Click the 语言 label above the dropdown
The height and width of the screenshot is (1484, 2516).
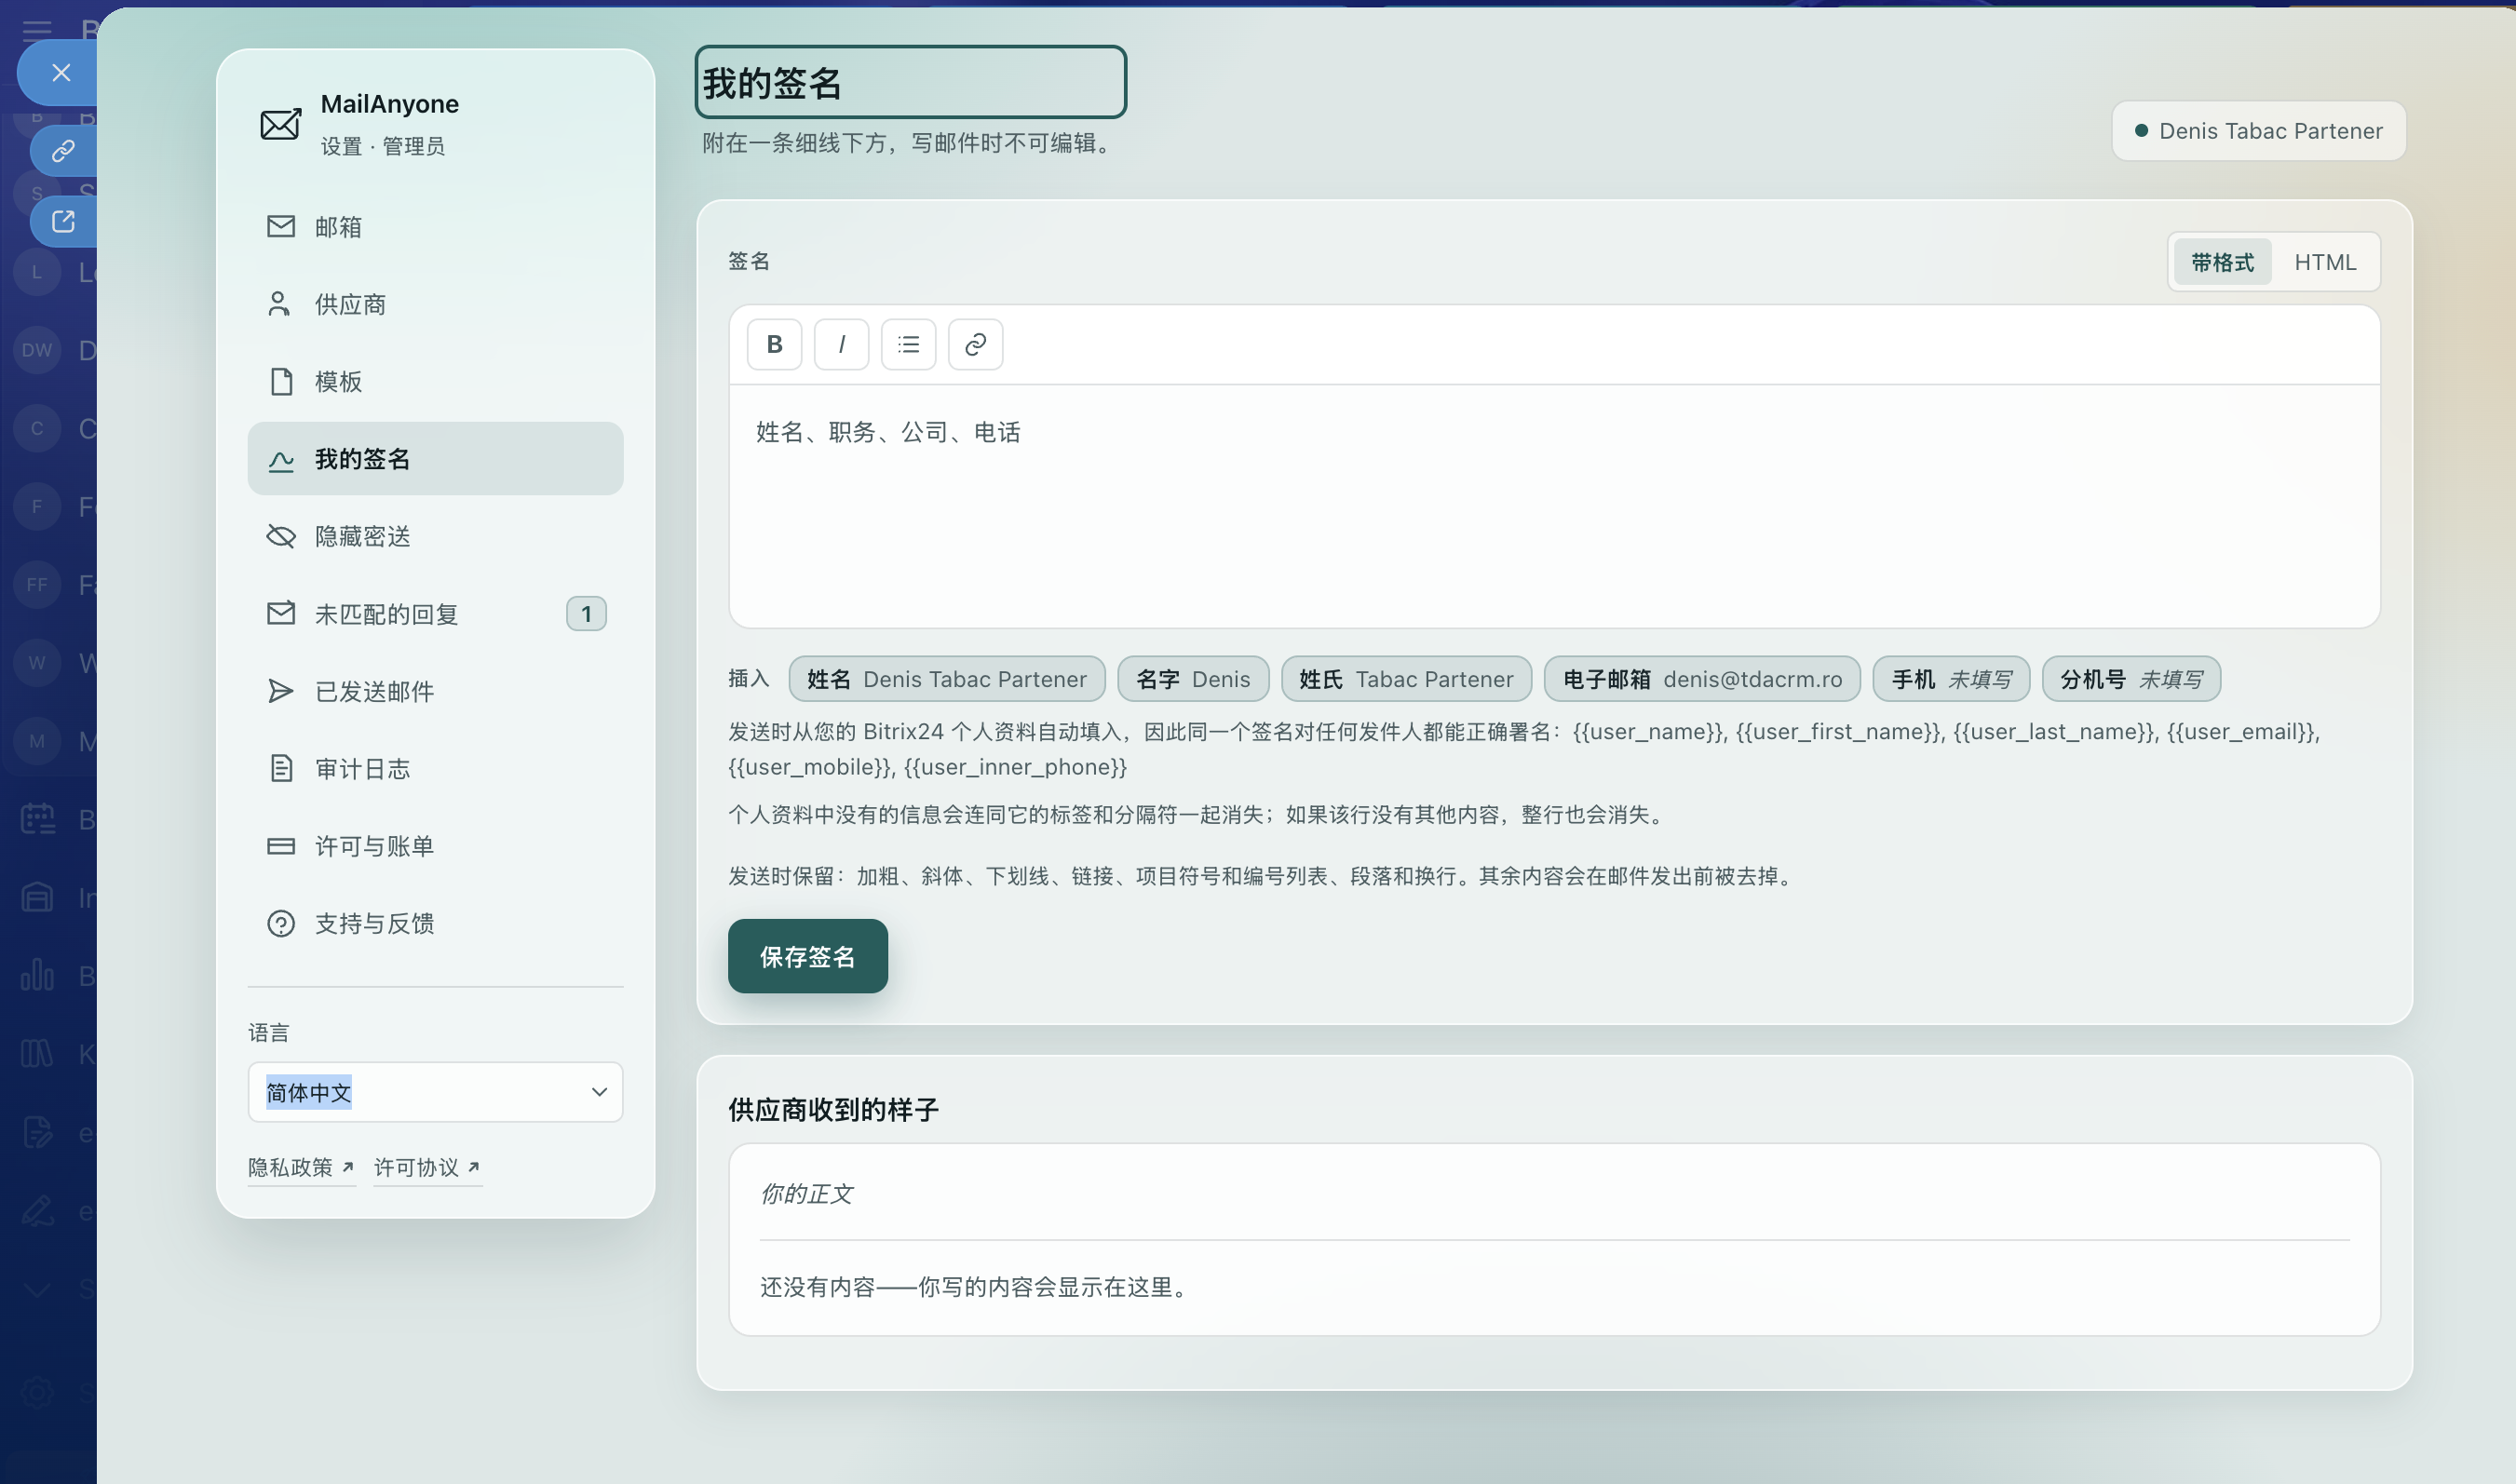click(x=269, y=1032)
